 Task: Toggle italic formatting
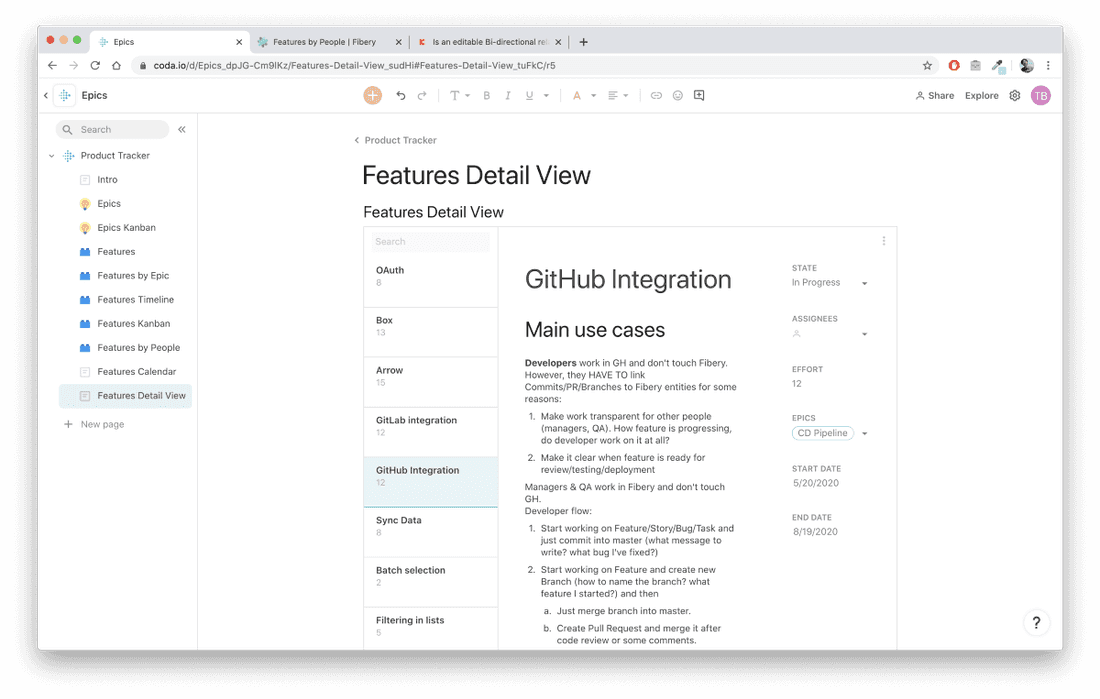click(508, 96)
